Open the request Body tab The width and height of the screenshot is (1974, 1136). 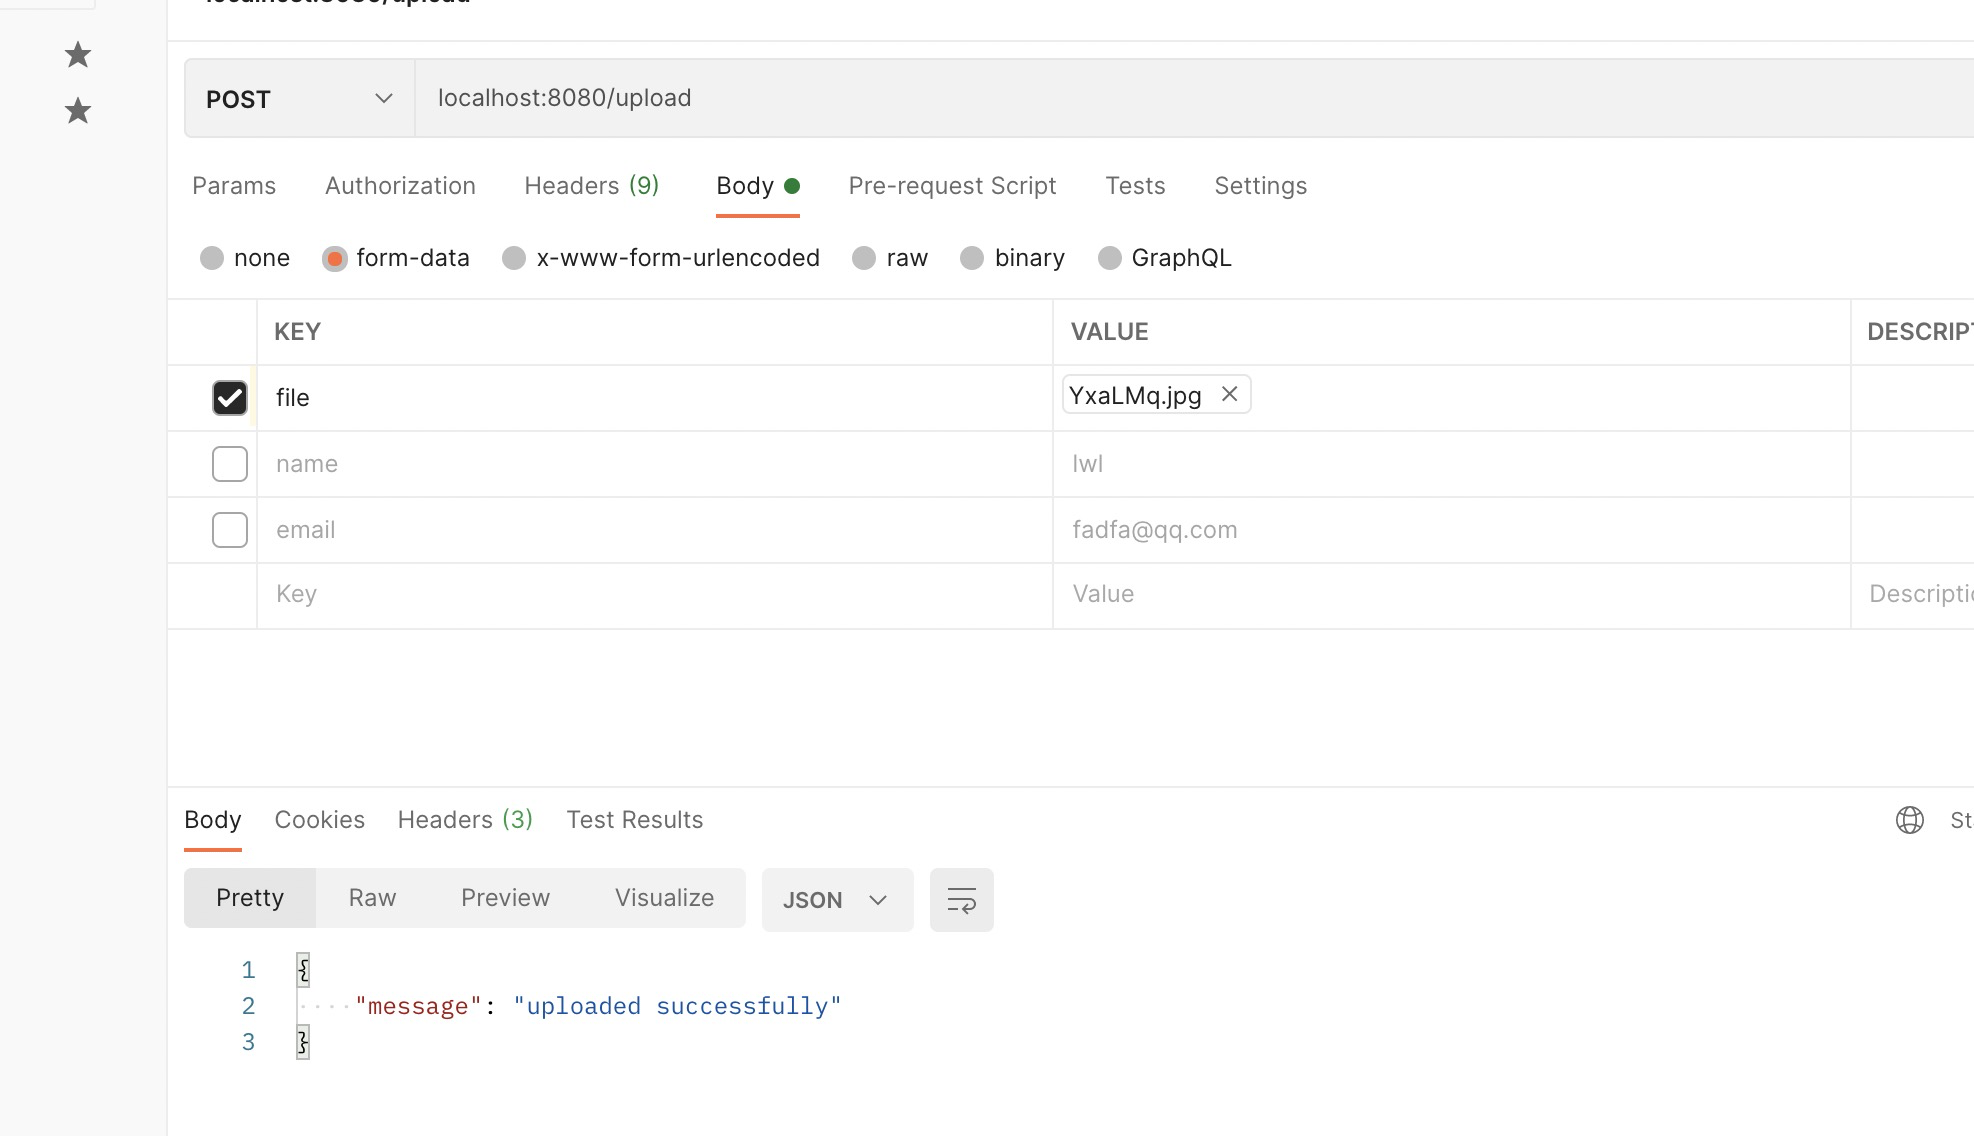click(757, 186)
